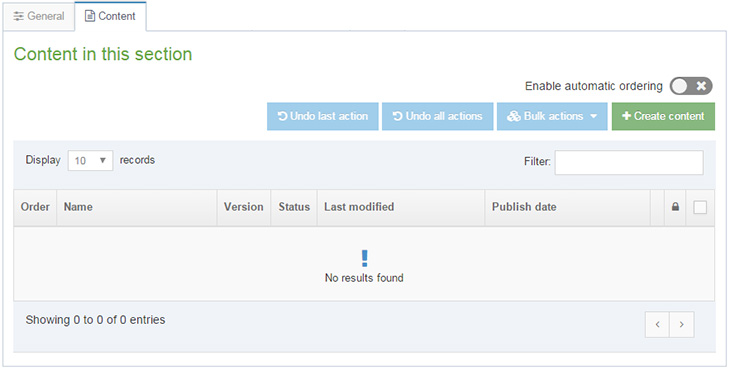This screenshot has width=730, height=370.
Task: Tick the select-all checkbox in header
Action: [700, 207]
